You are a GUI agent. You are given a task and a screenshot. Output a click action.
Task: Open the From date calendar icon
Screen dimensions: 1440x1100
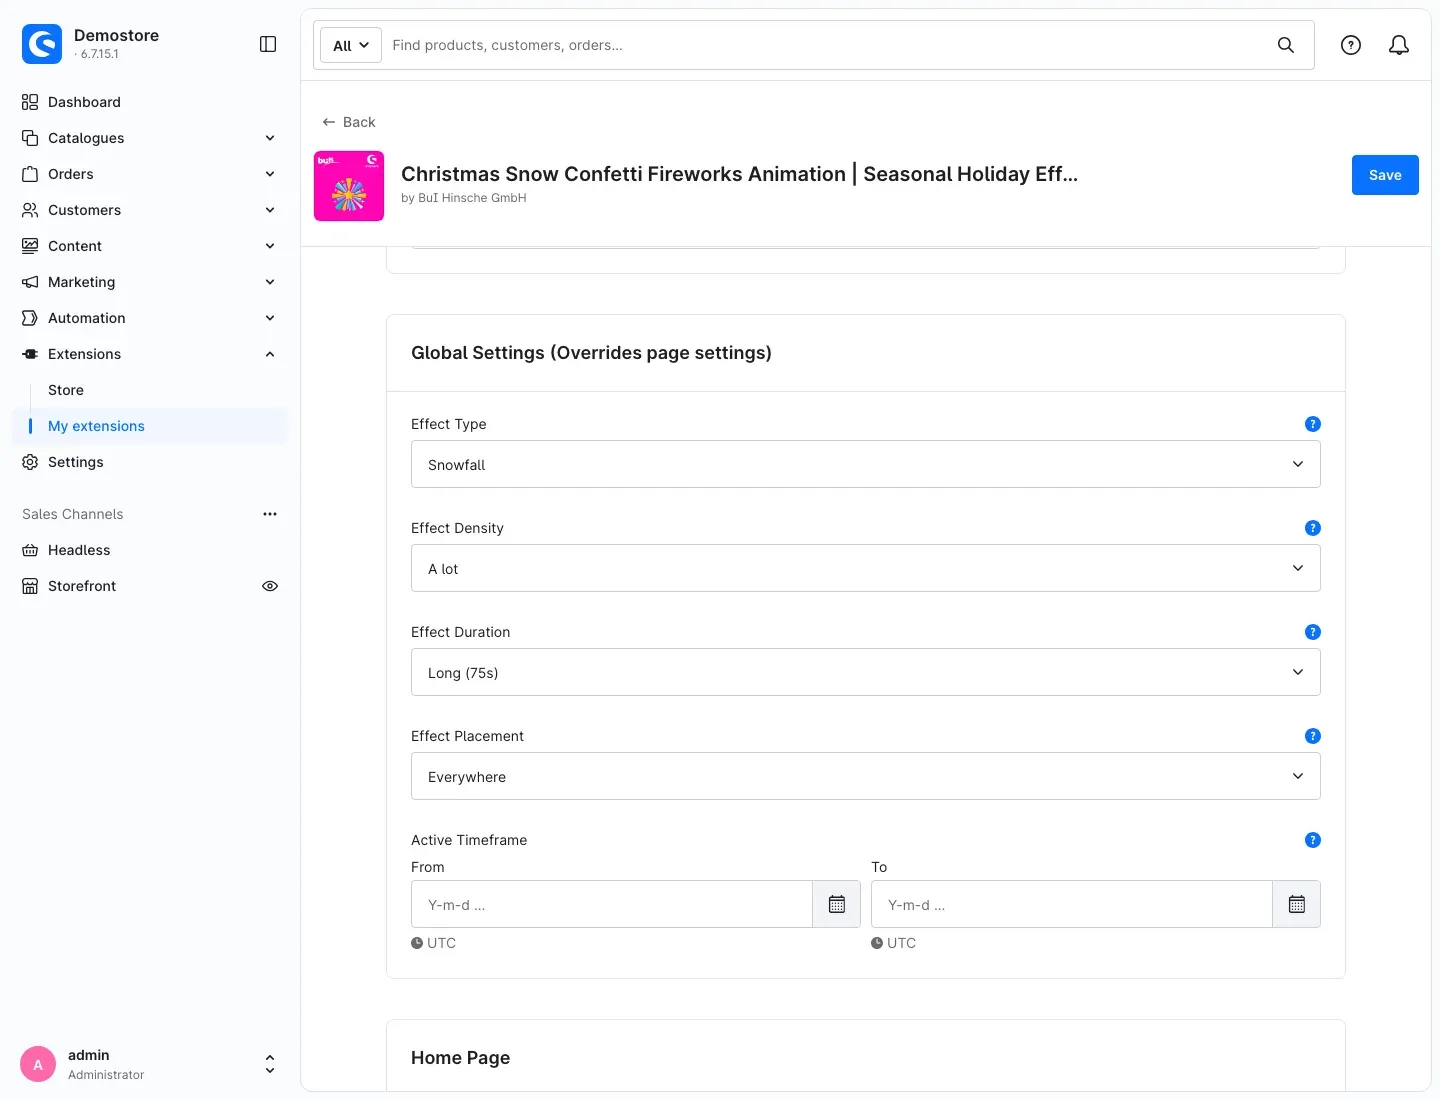837,904
